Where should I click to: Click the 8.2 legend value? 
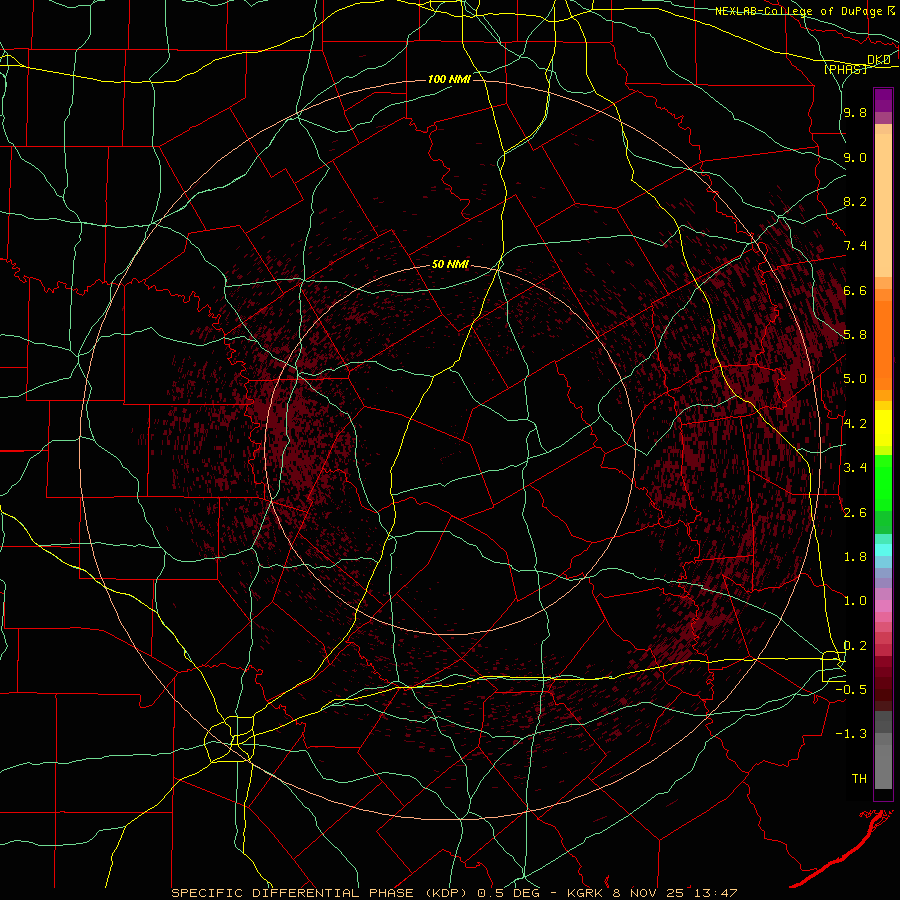click(x=855, y=201)
